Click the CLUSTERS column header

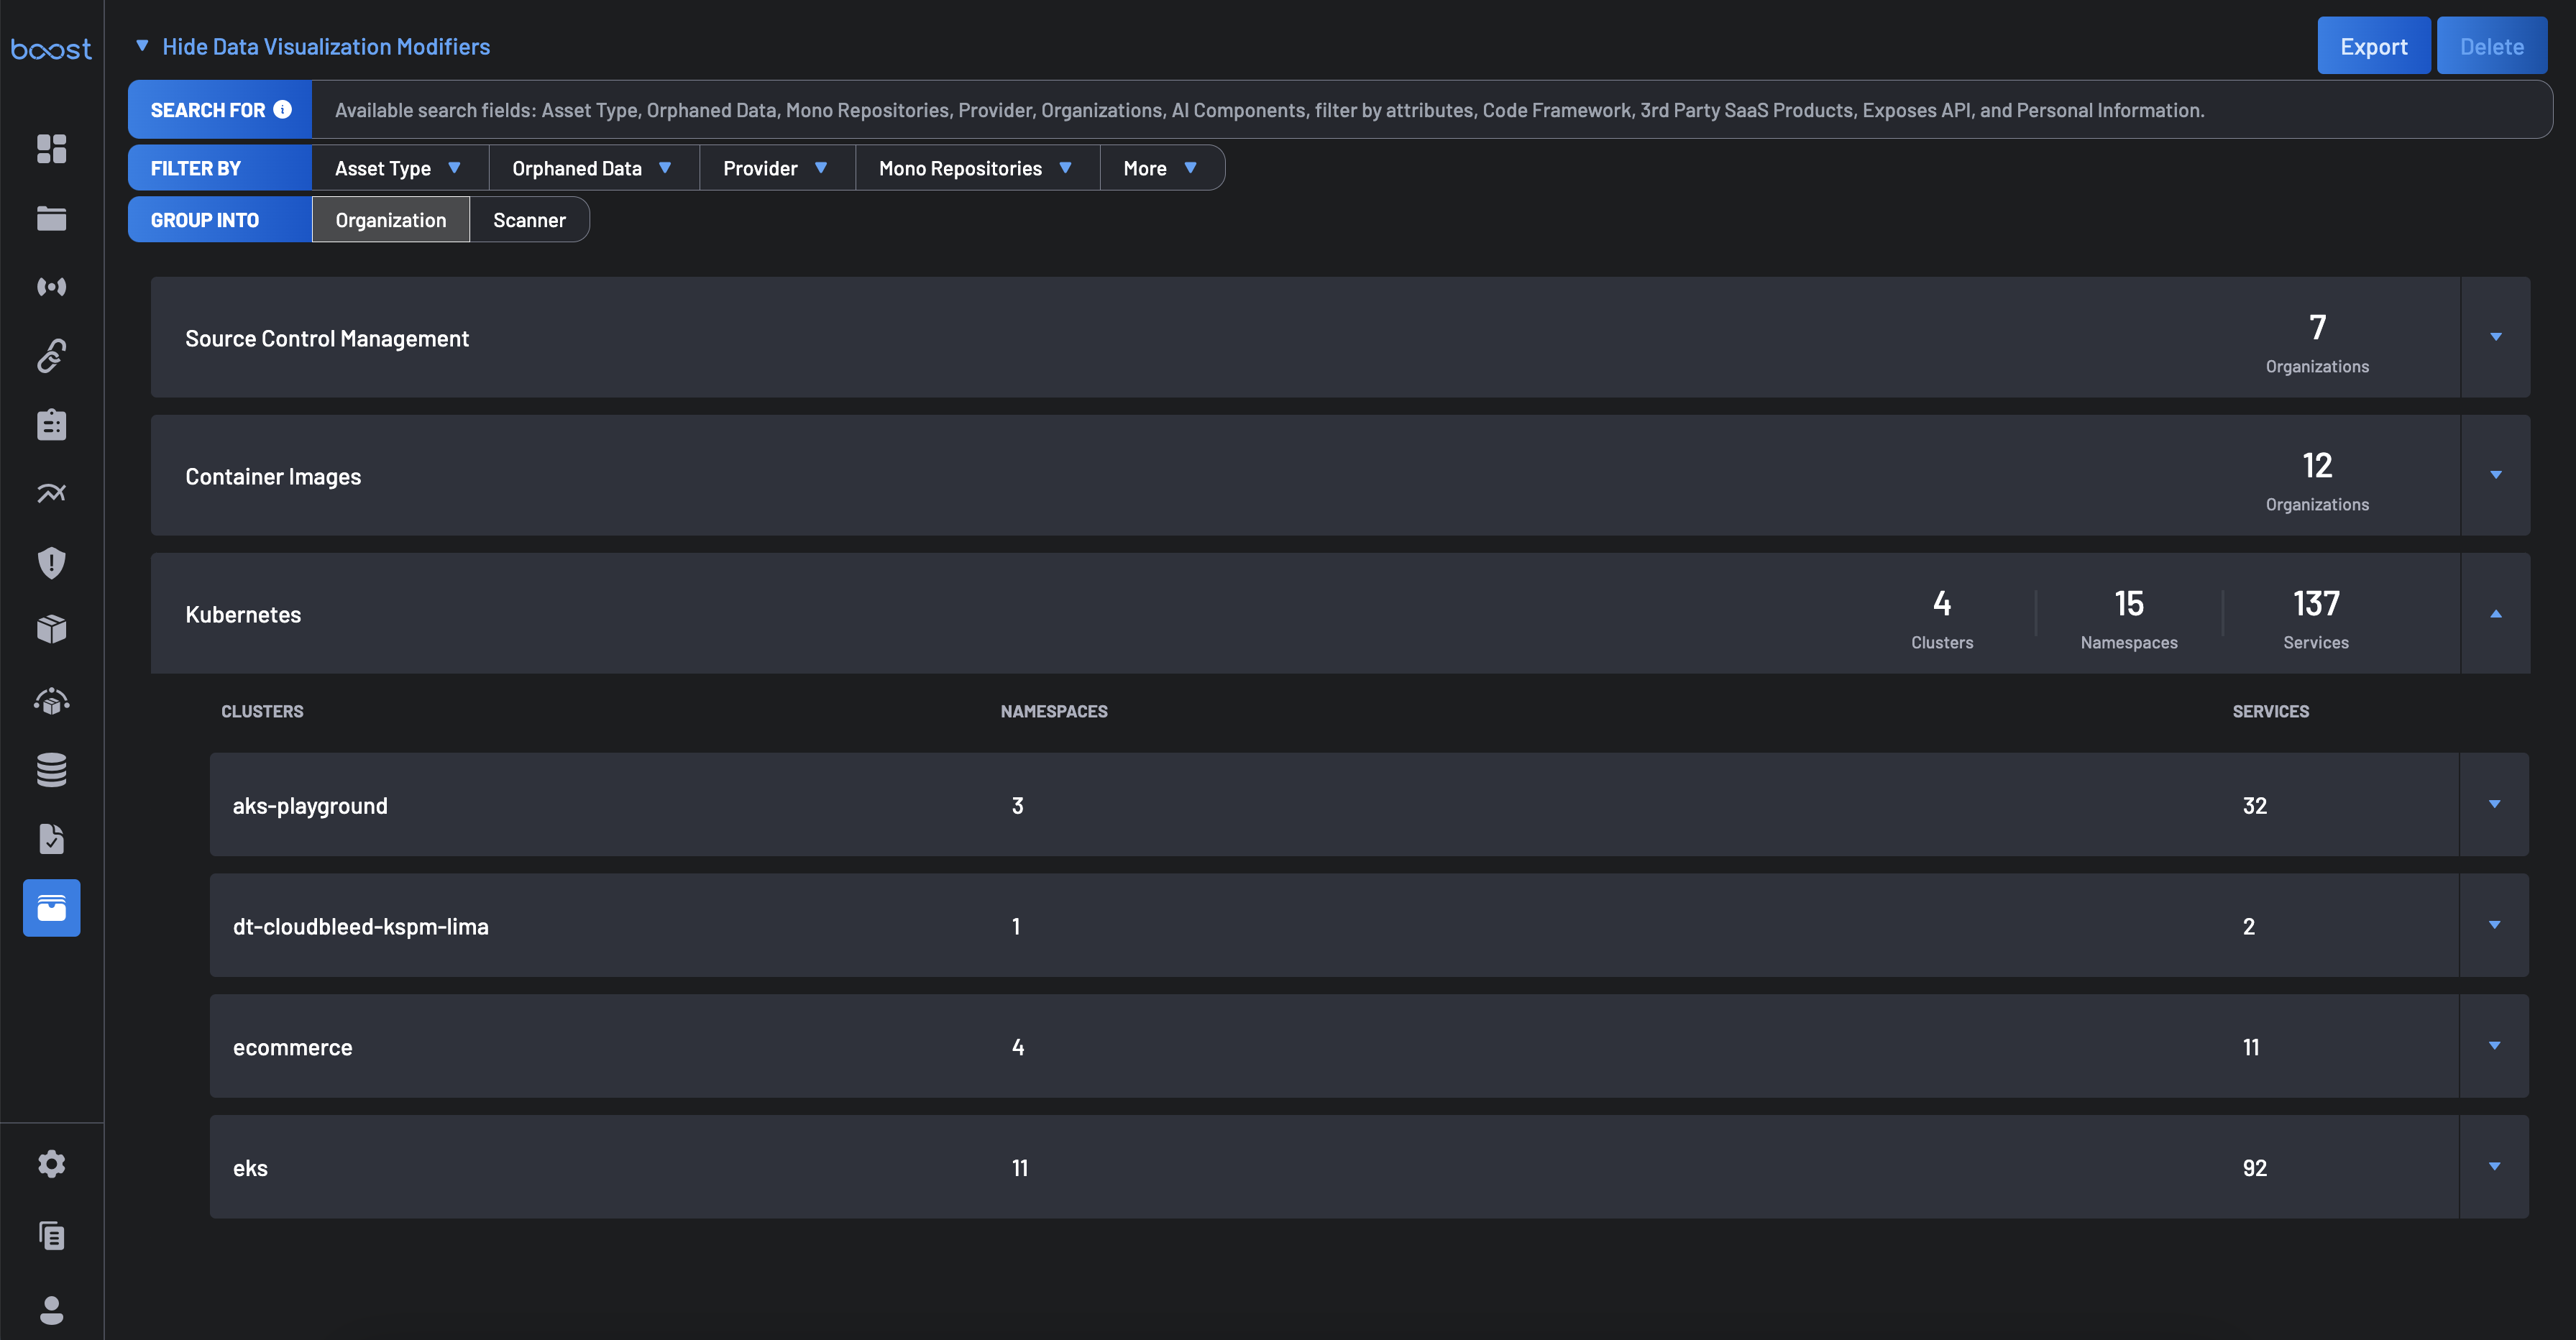coord(262,711)
